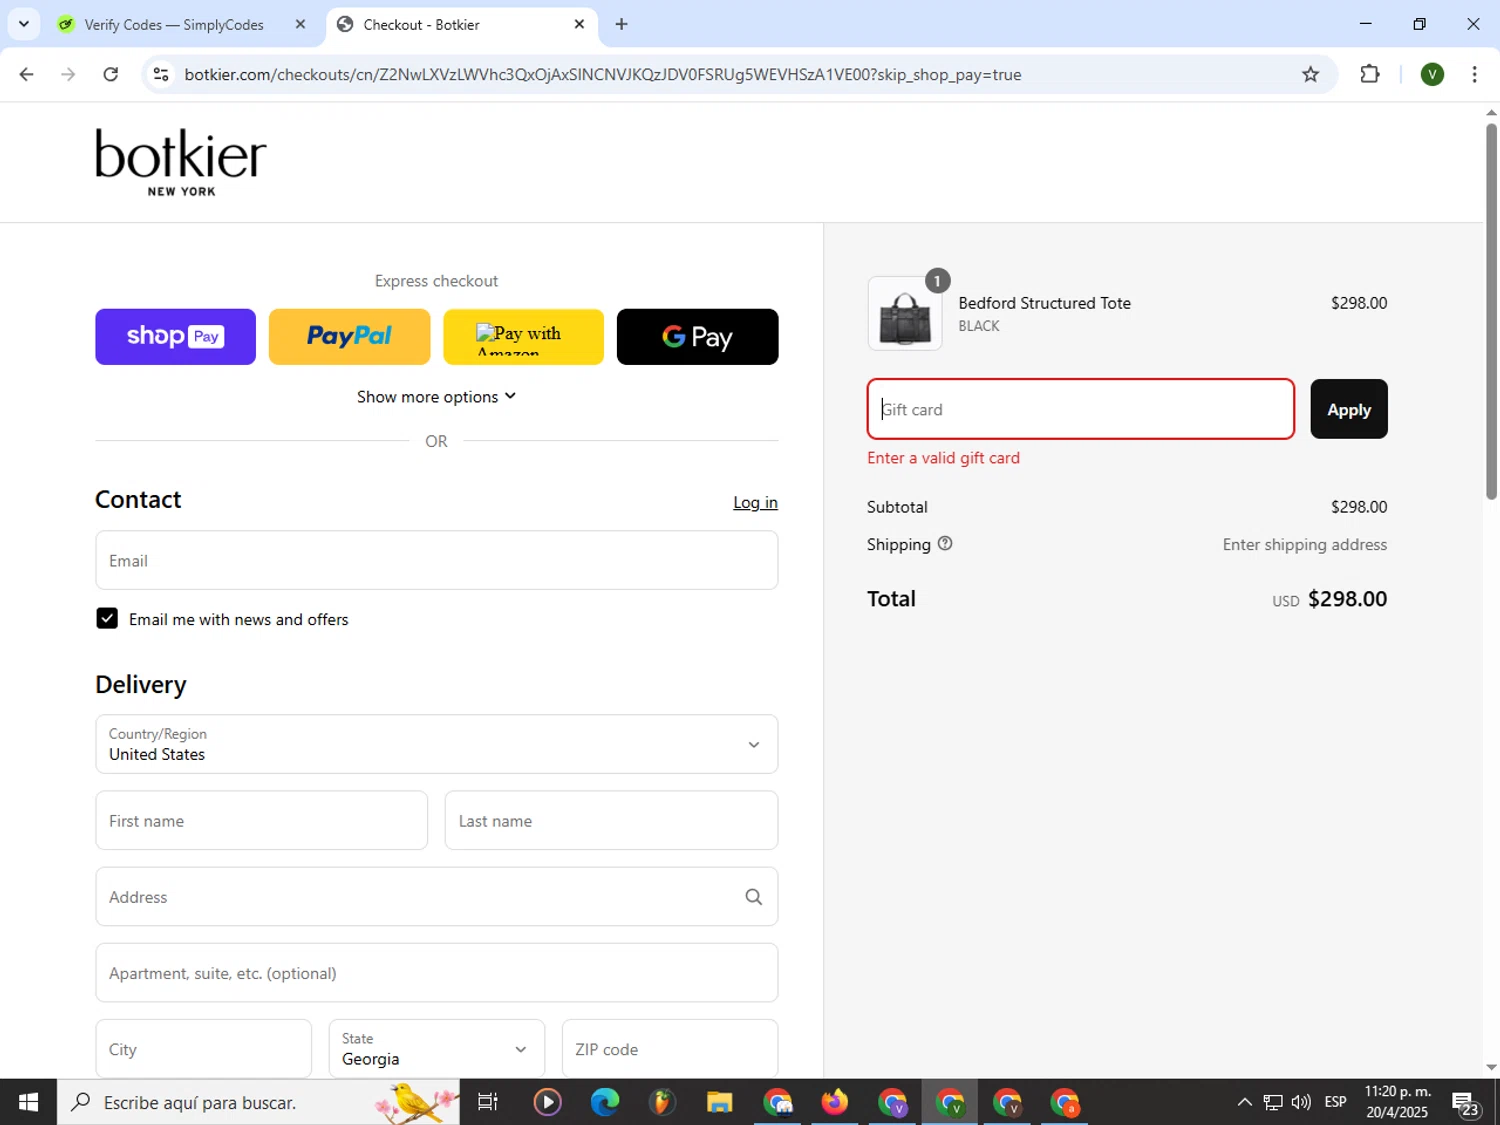Choose PayPal express checkout
The height and width of the screenshot is (1125, 1500).
[349, 337]
